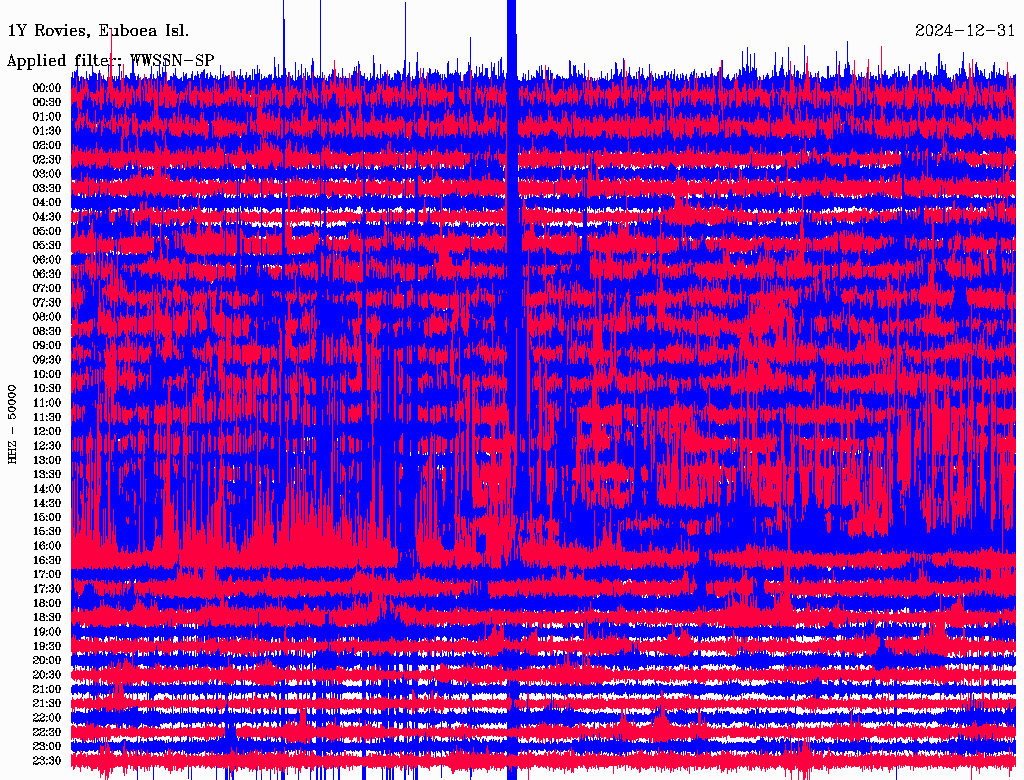The height and width of the screenshot is (780, 1024).
Task: Select the 14:00 time row label
Action: pos(47,489)
